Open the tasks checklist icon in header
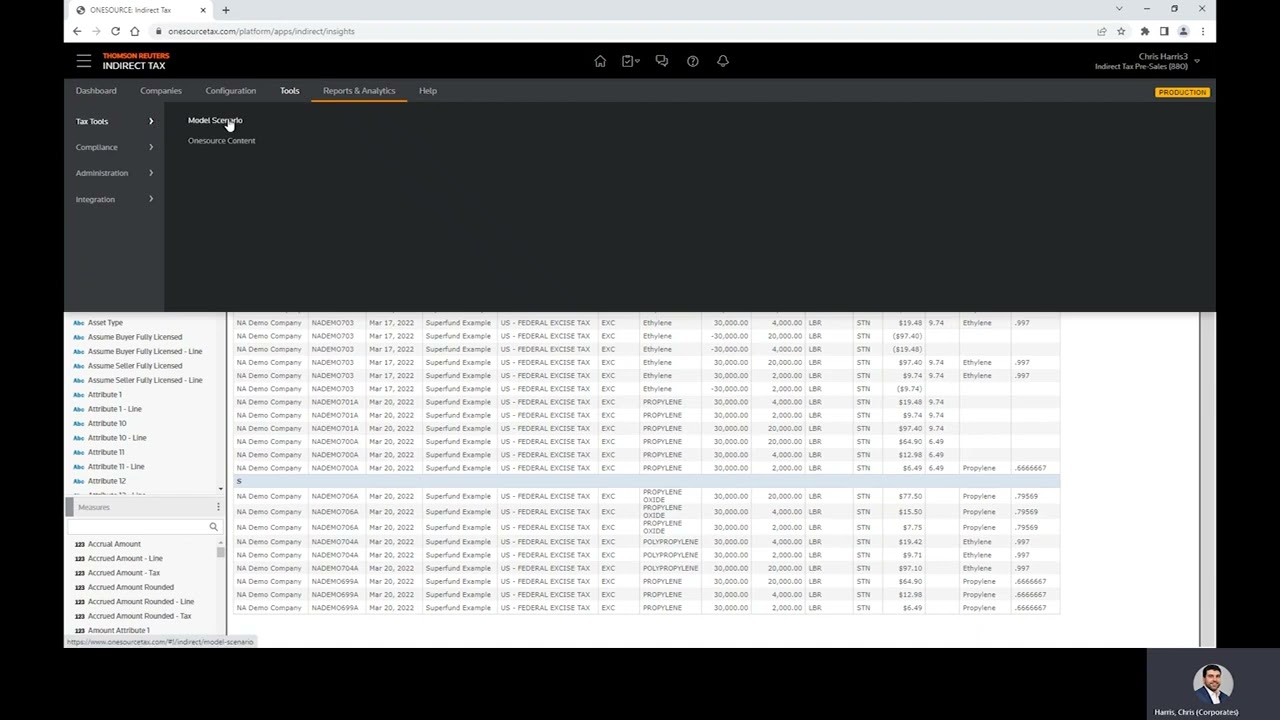 (x=629, y=61)
